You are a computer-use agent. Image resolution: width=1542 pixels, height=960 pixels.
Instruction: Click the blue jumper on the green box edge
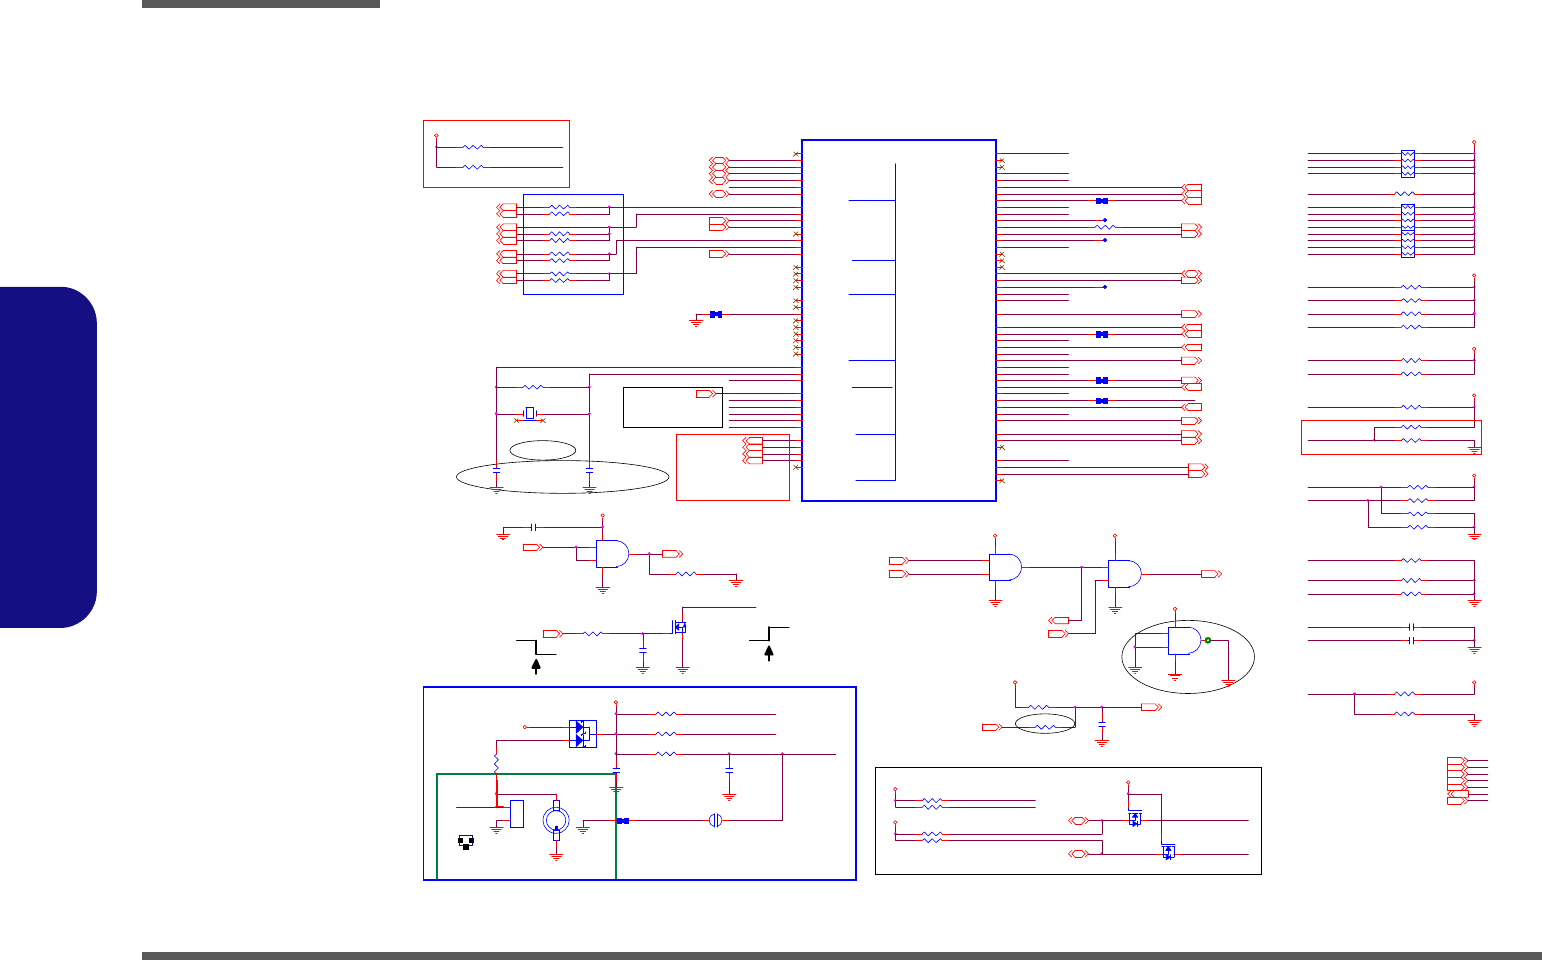click(622, 821)
